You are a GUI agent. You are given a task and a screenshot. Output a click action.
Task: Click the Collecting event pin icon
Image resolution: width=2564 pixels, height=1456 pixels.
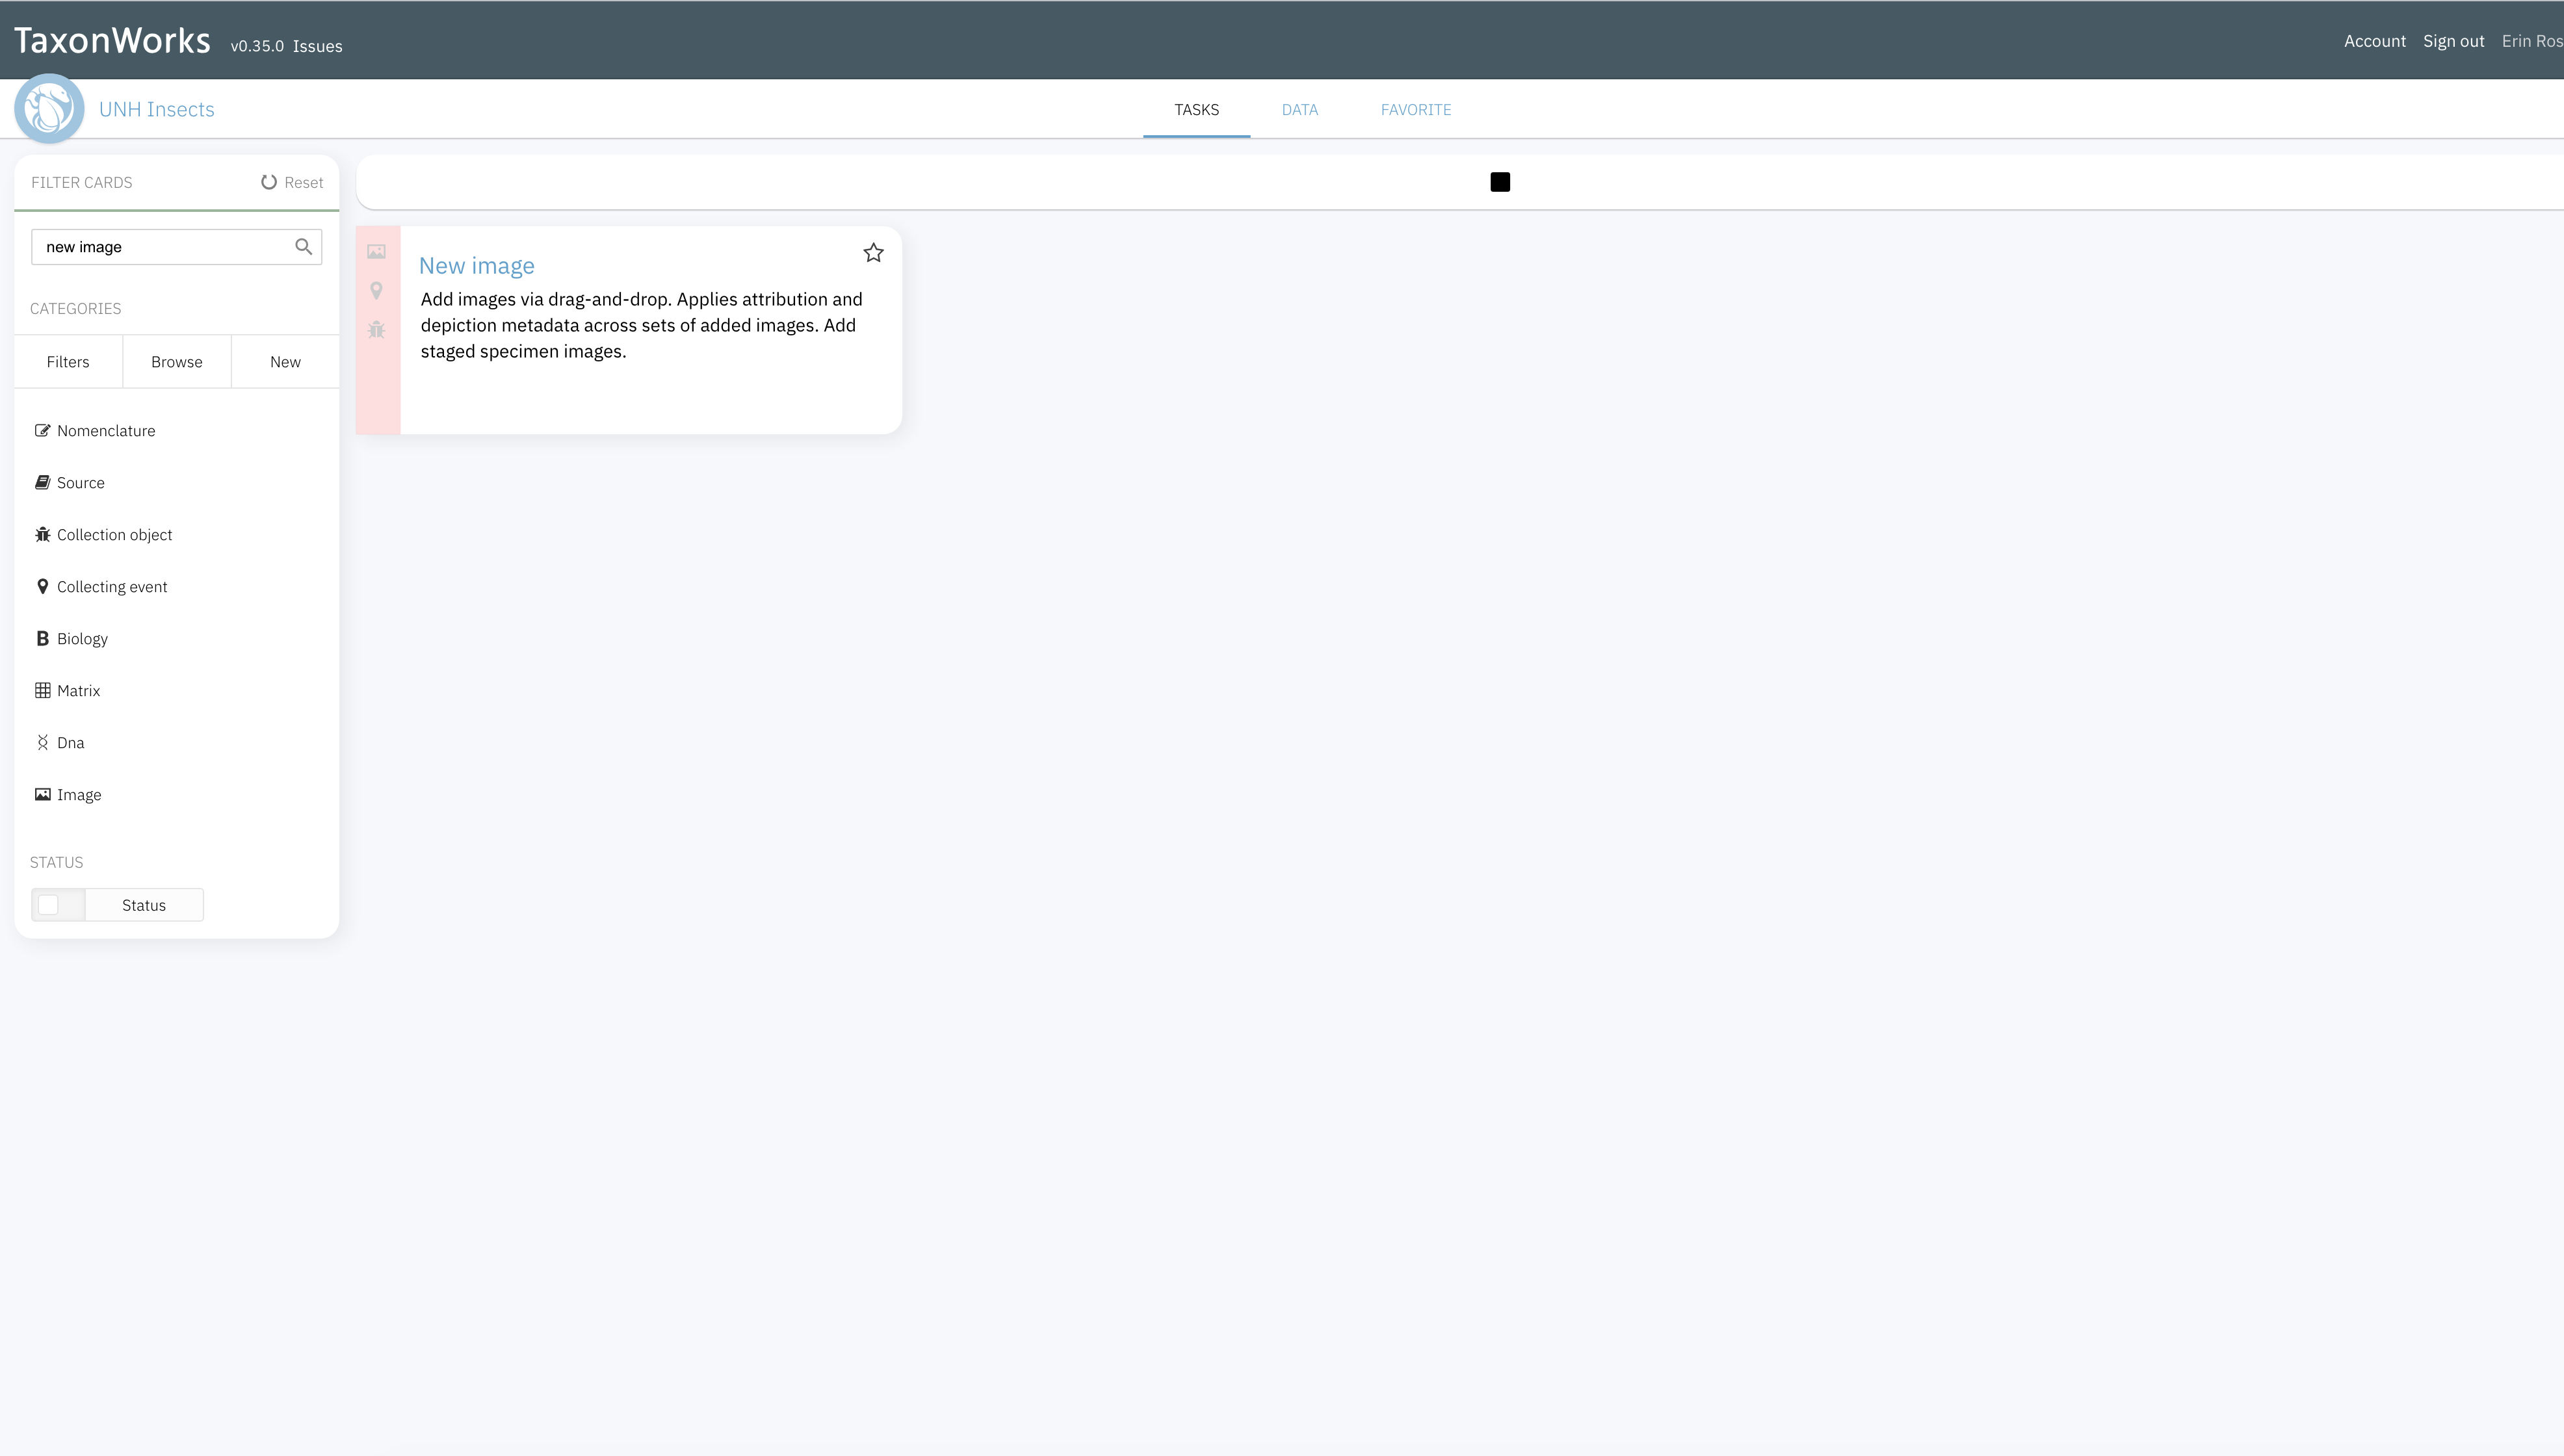coord(42,586)
